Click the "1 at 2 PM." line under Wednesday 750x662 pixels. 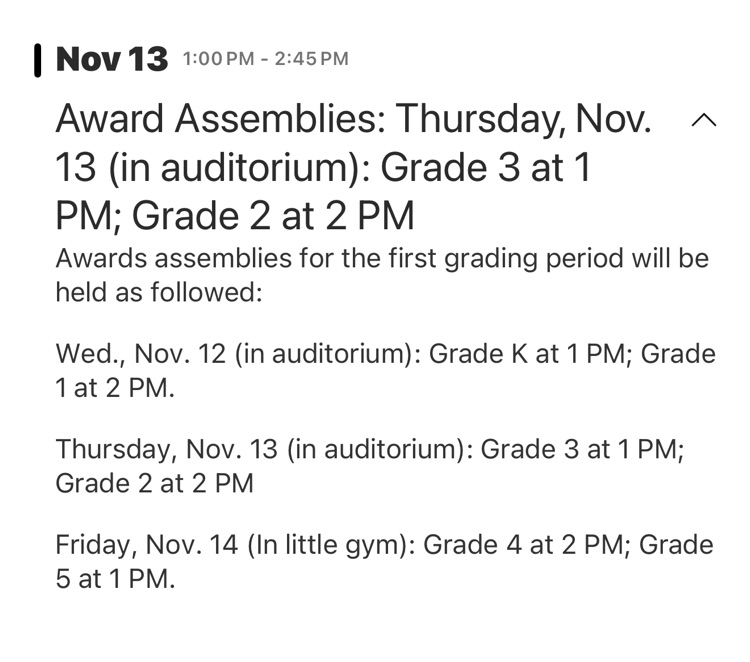(115, 388)
